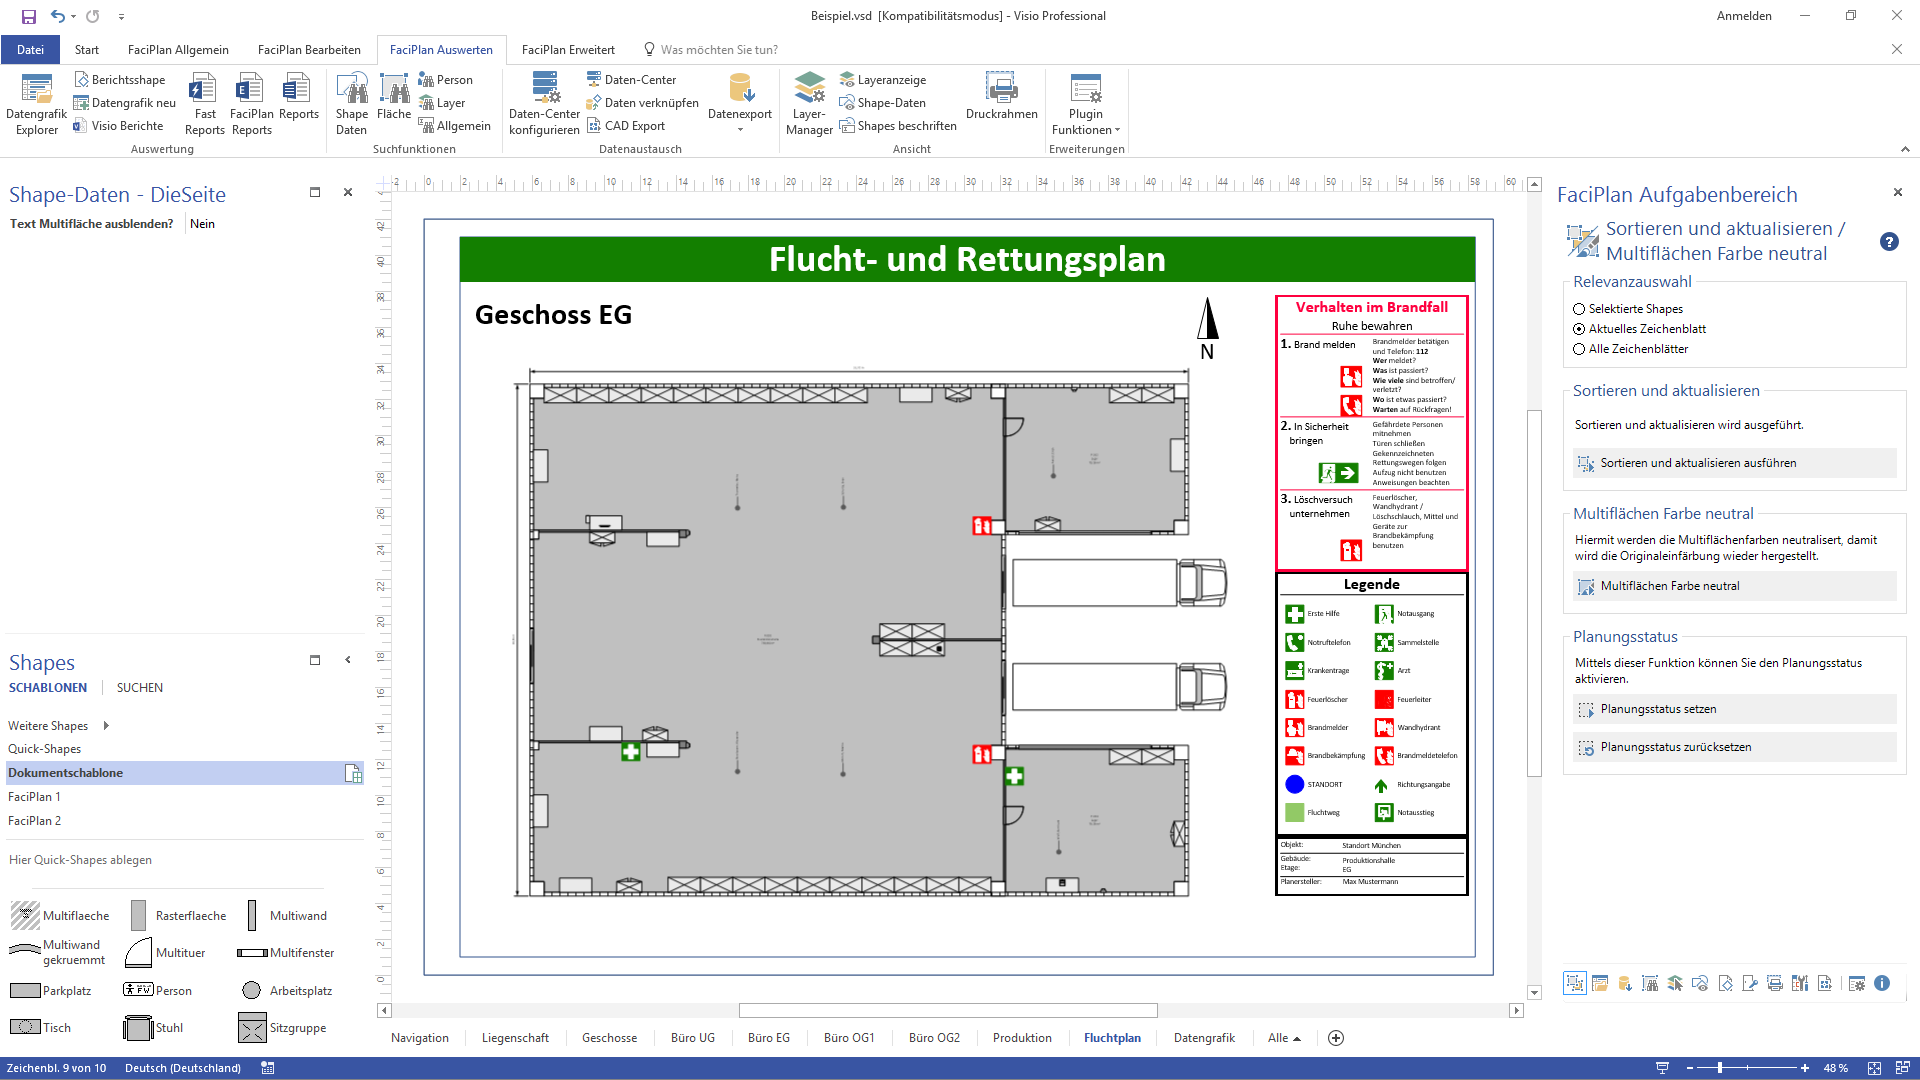Click Multiflächen Farbe neutral button

tap(1734, 586)
